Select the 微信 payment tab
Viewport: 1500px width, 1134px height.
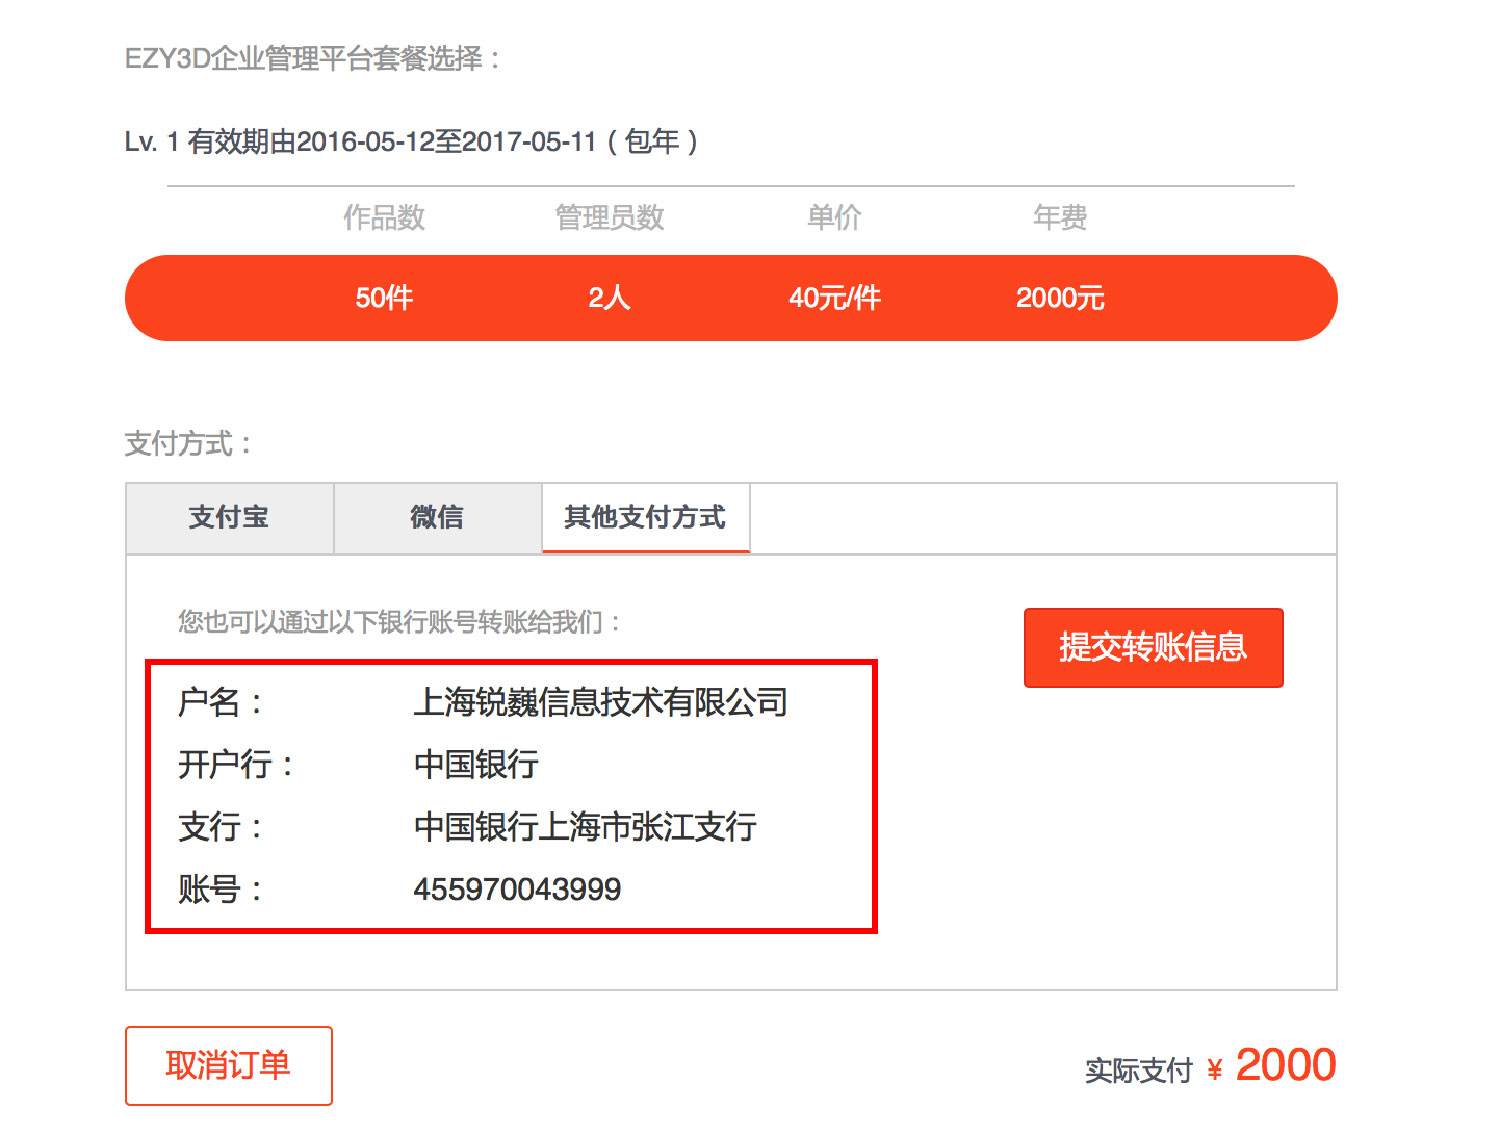437,518
